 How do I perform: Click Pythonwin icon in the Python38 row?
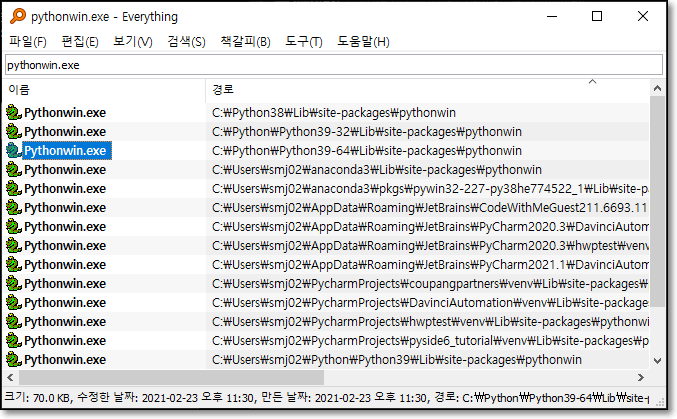[14, 112]
